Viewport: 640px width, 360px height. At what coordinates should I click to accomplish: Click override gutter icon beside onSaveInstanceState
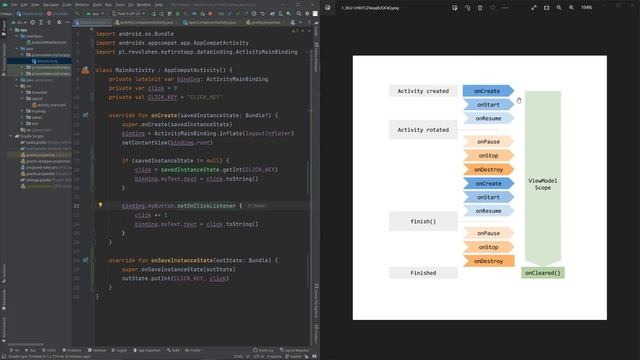click(85, 260)
